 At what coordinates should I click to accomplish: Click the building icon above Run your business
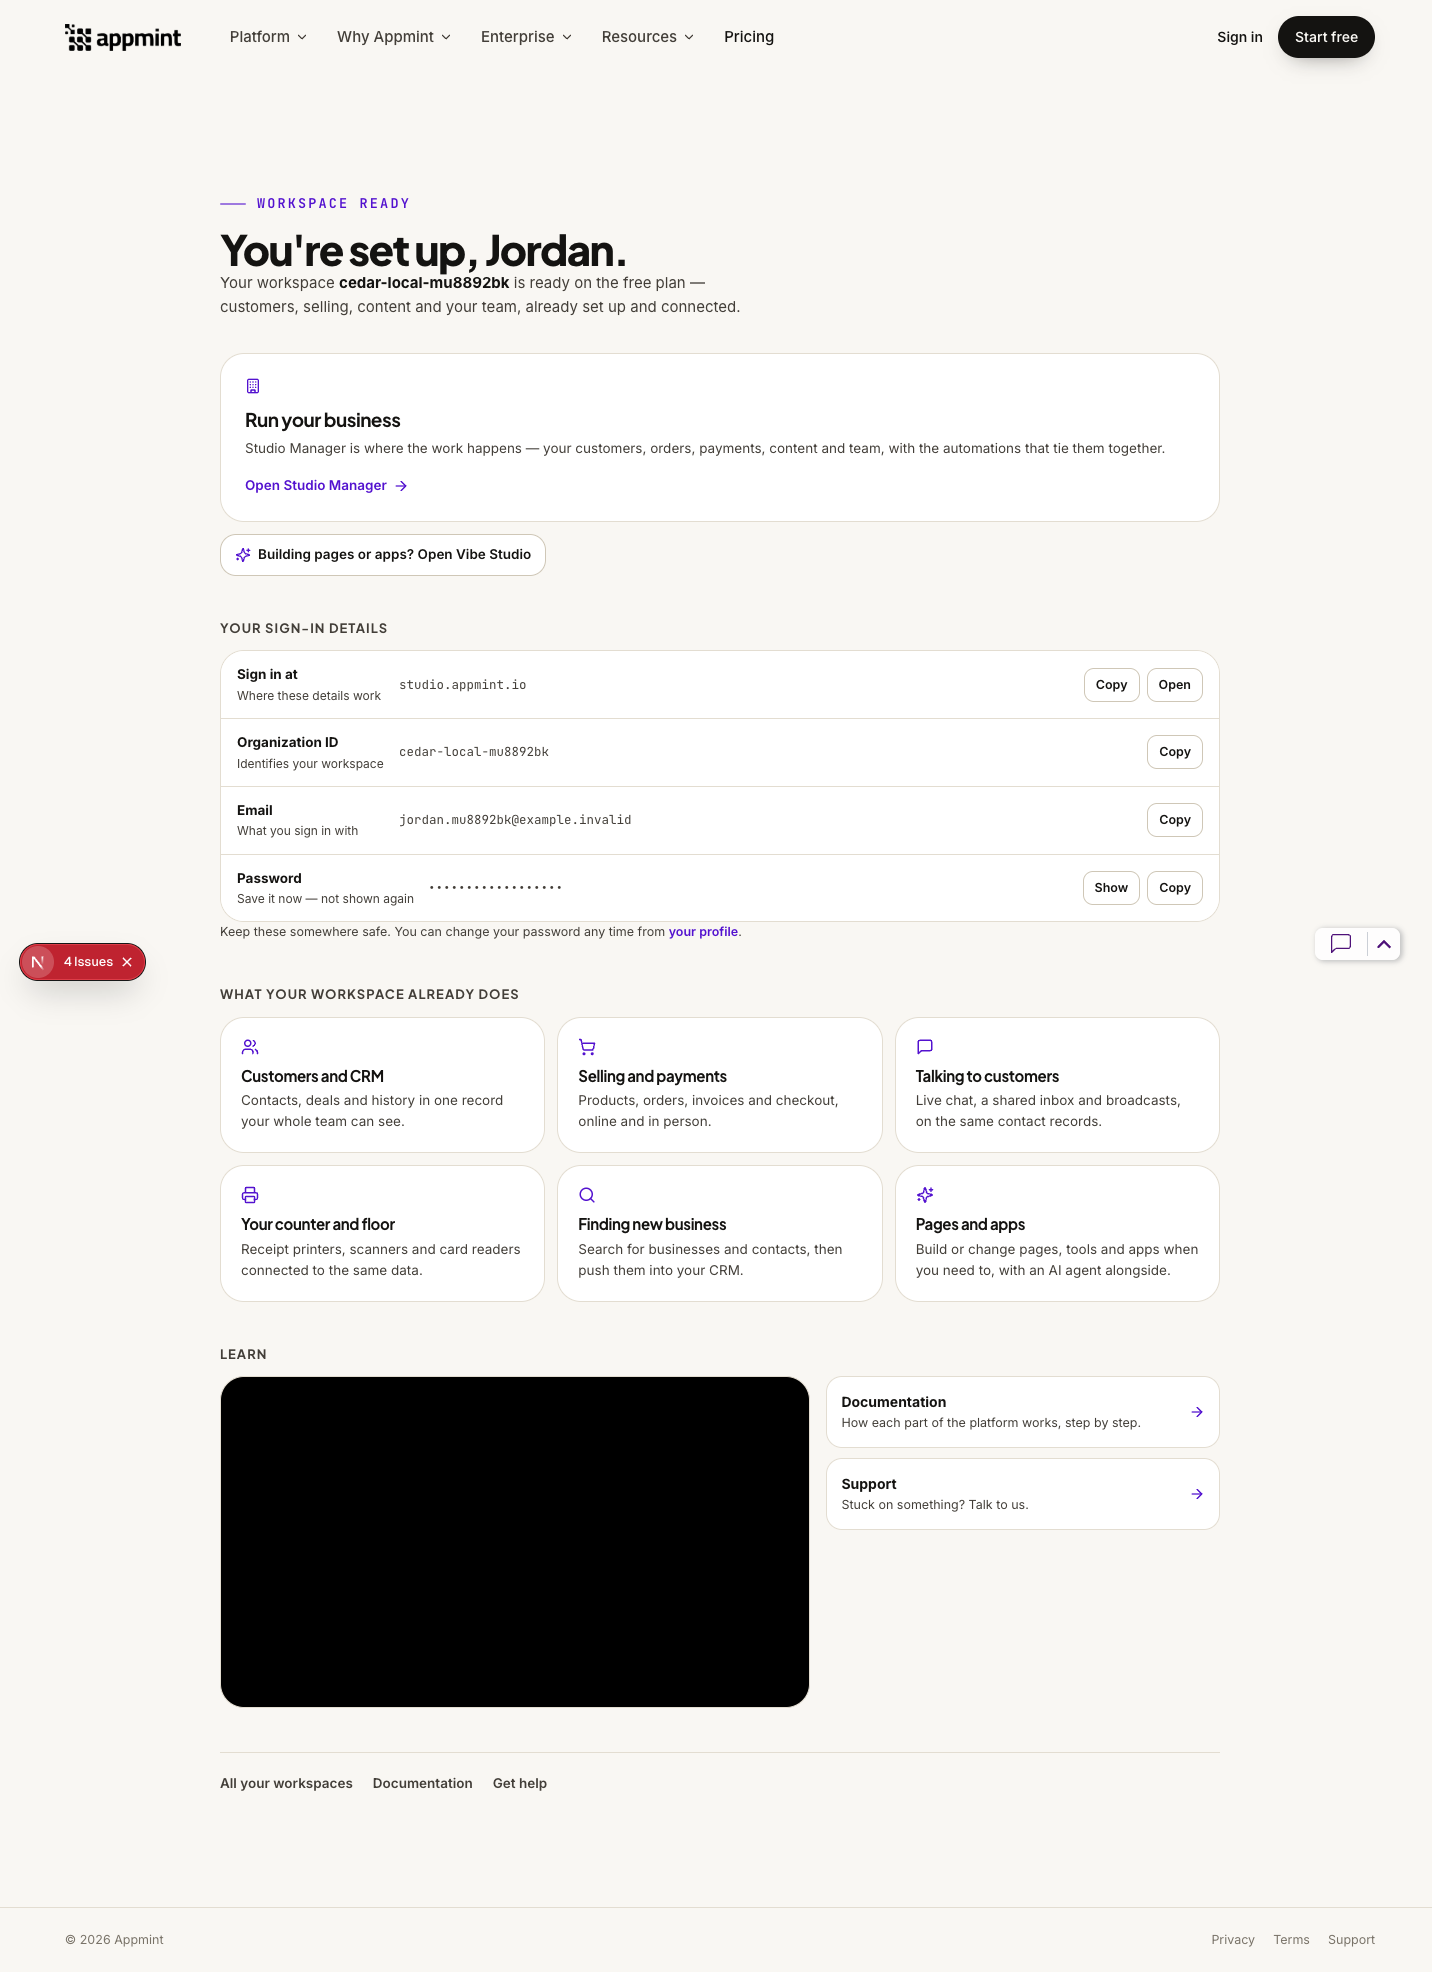(253, 386)
